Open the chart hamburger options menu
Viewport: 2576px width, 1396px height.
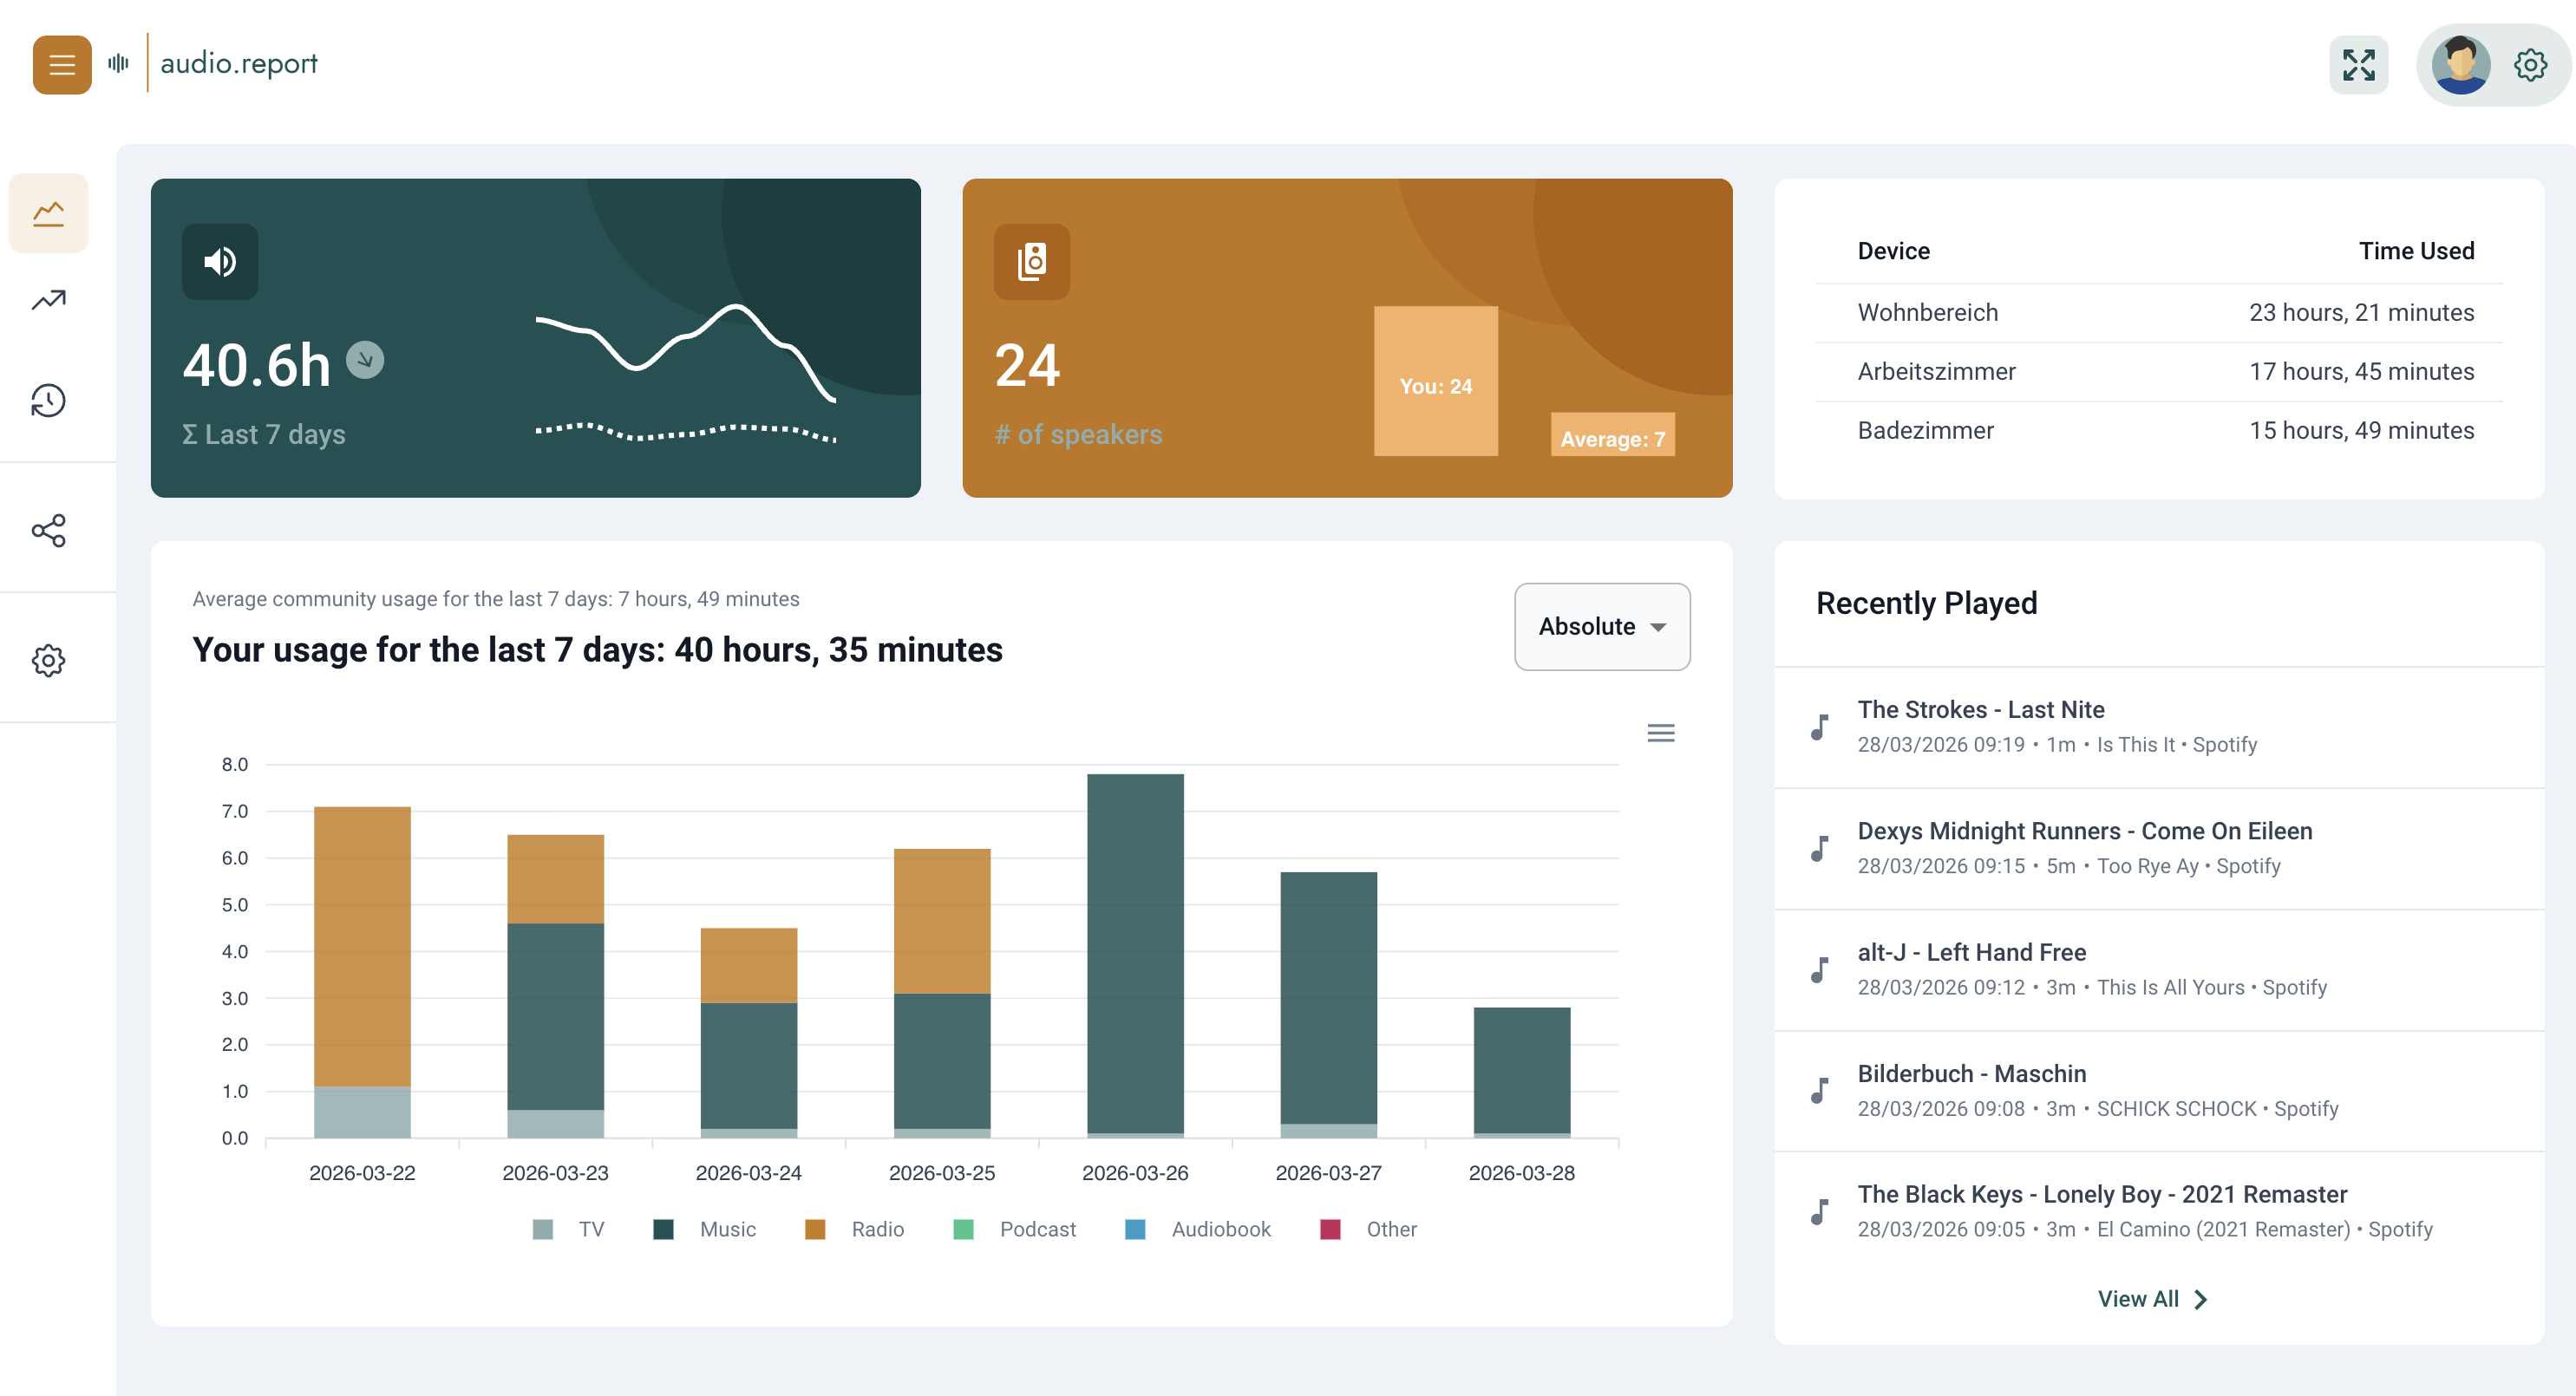click(1661, 733)
